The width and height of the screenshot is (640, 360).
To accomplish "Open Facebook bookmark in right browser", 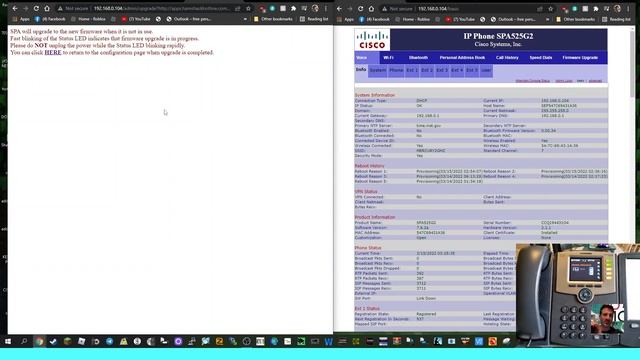I will [374, 19].
